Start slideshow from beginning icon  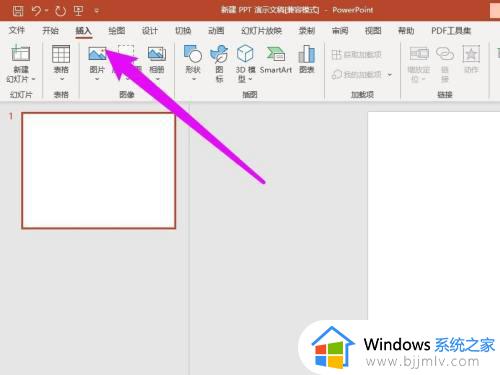click(x=79, y=11)
